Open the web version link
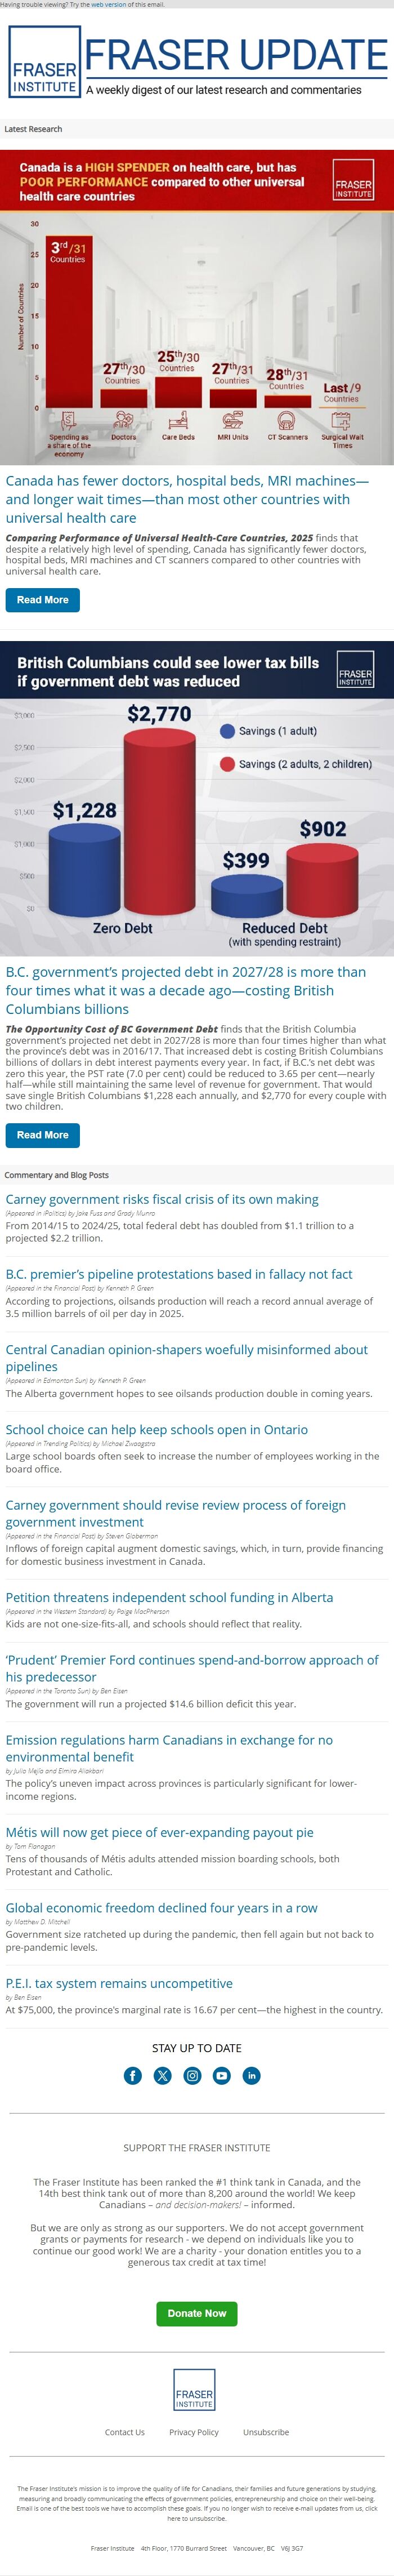Screen dimensions: 394x2576 pos(109,5)
